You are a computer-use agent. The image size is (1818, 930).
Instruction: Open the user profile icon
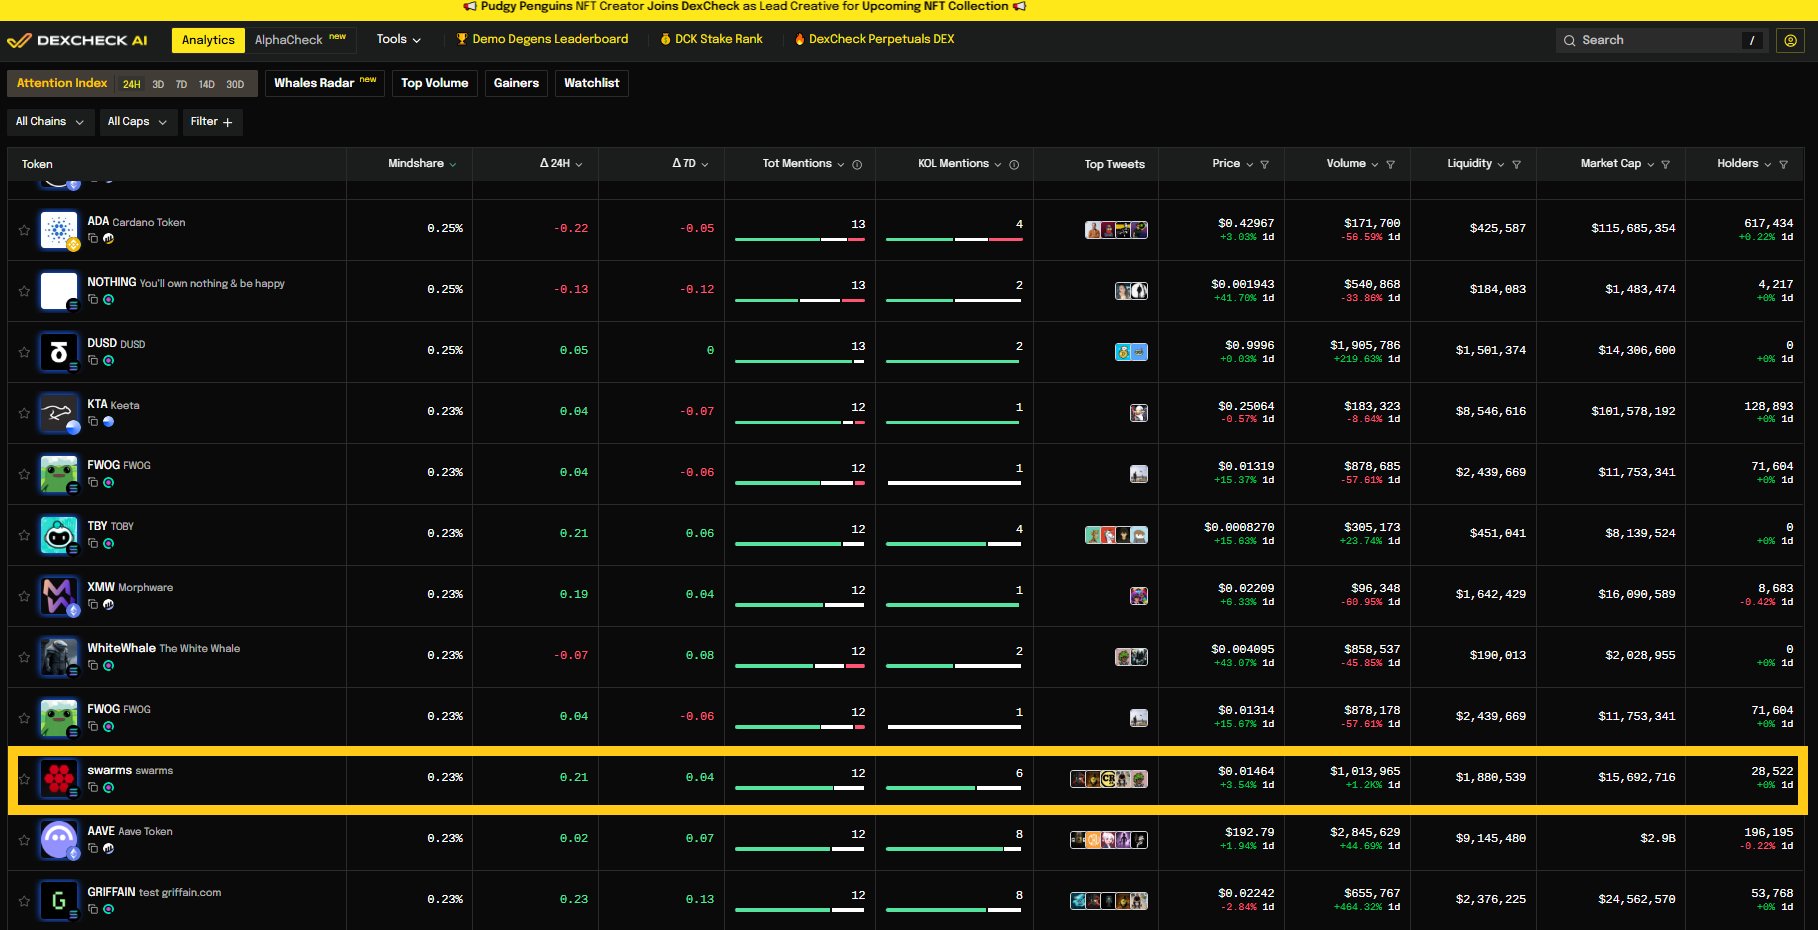[1790, 40]
